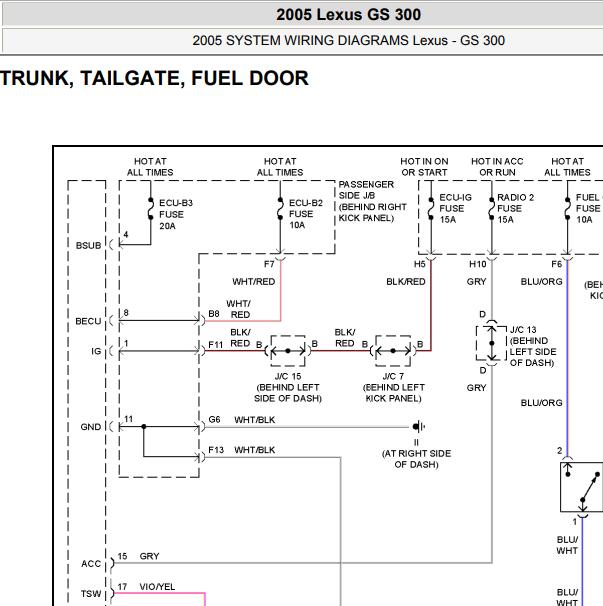
Task: Click the 'ECU-IG FUSE 15A' label
Action: point(455,209)
